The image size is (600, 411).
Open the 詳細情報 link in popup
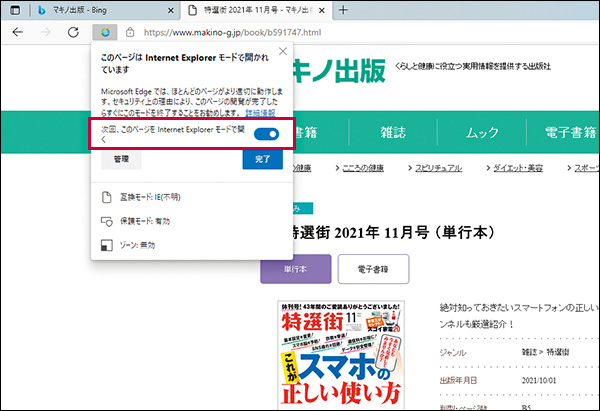click(260, 113)
